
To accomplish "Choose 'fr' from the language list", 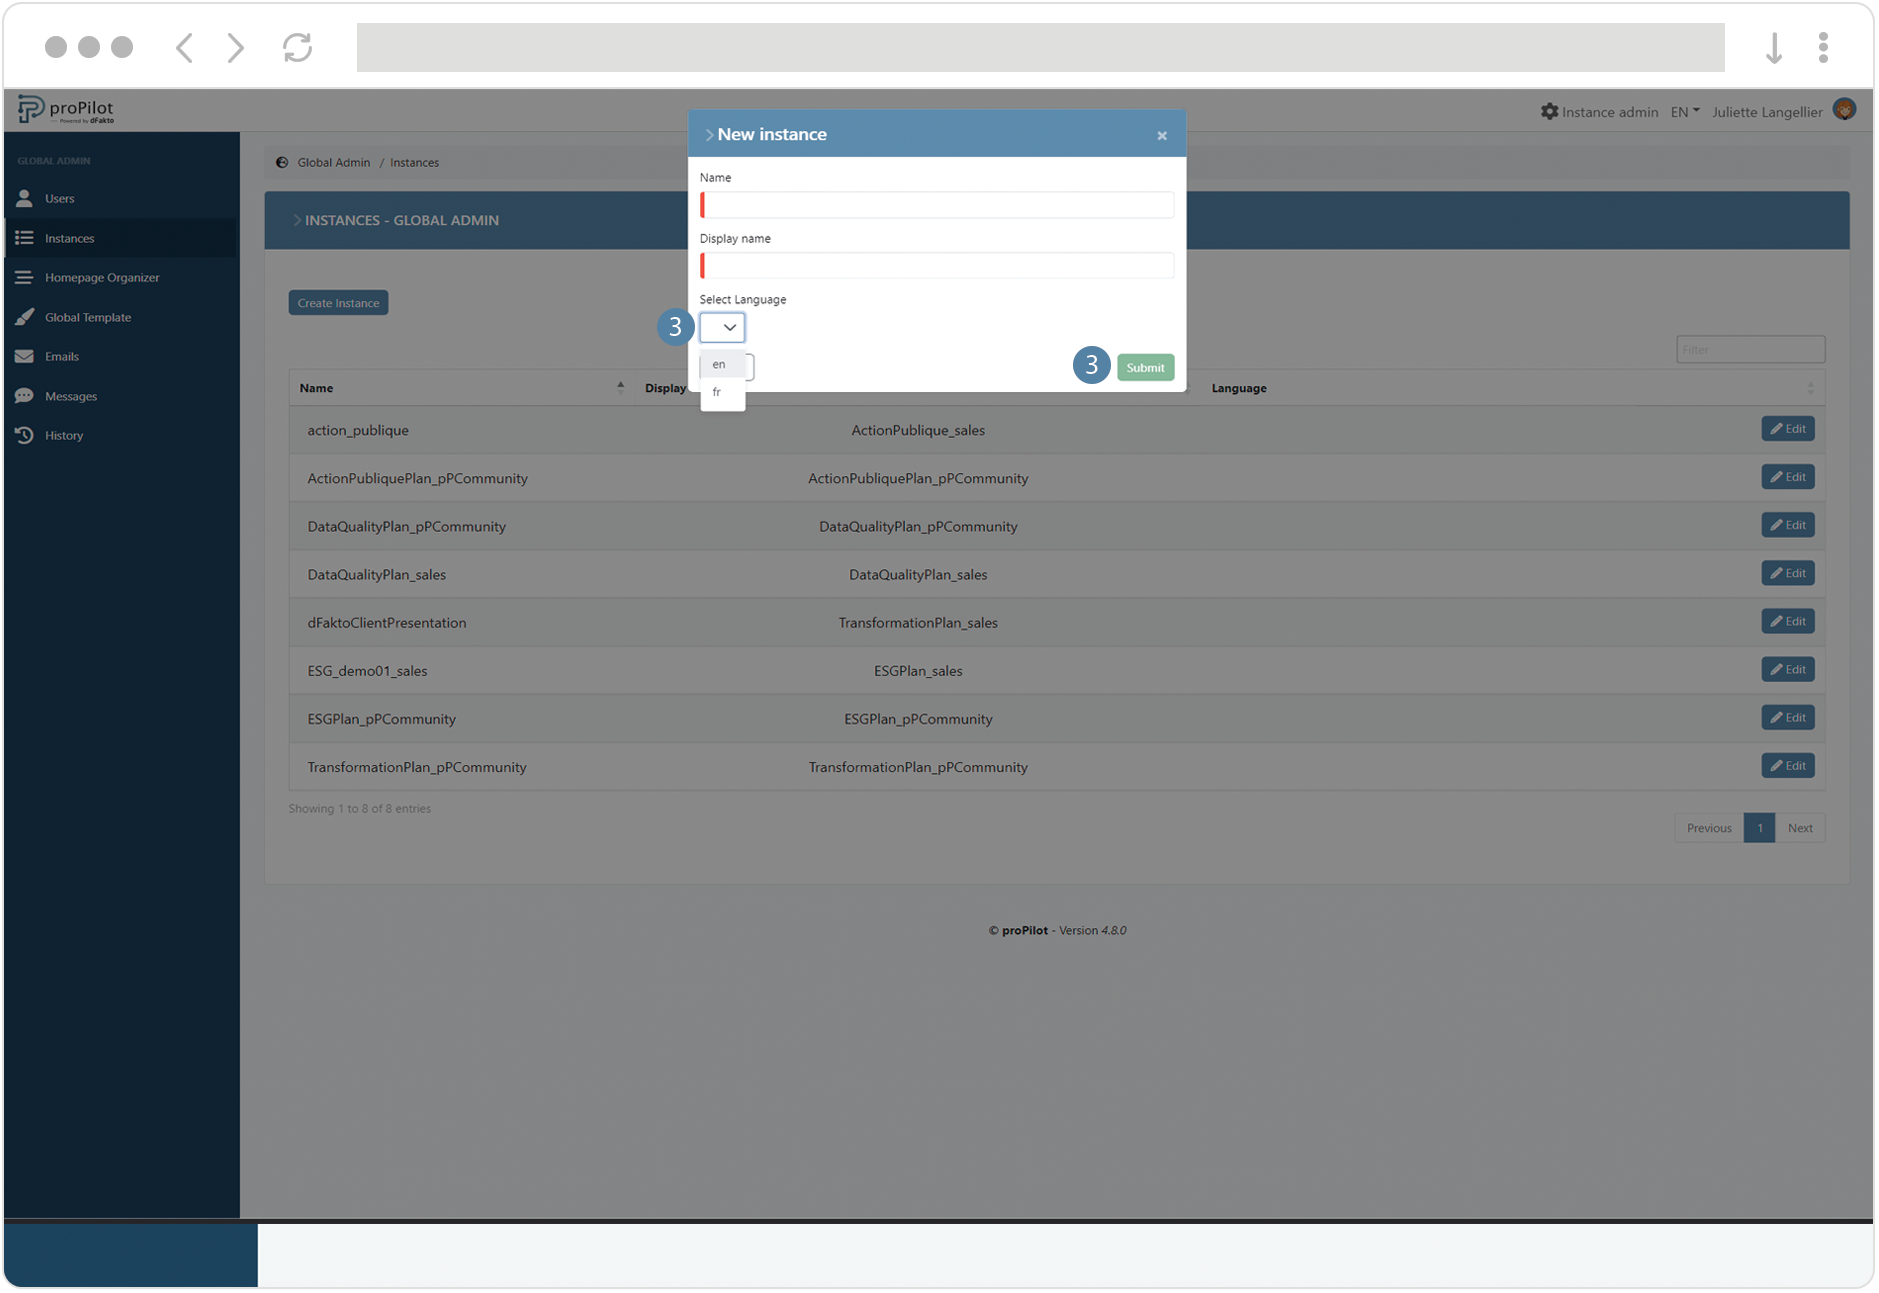I will pos(717,392).
